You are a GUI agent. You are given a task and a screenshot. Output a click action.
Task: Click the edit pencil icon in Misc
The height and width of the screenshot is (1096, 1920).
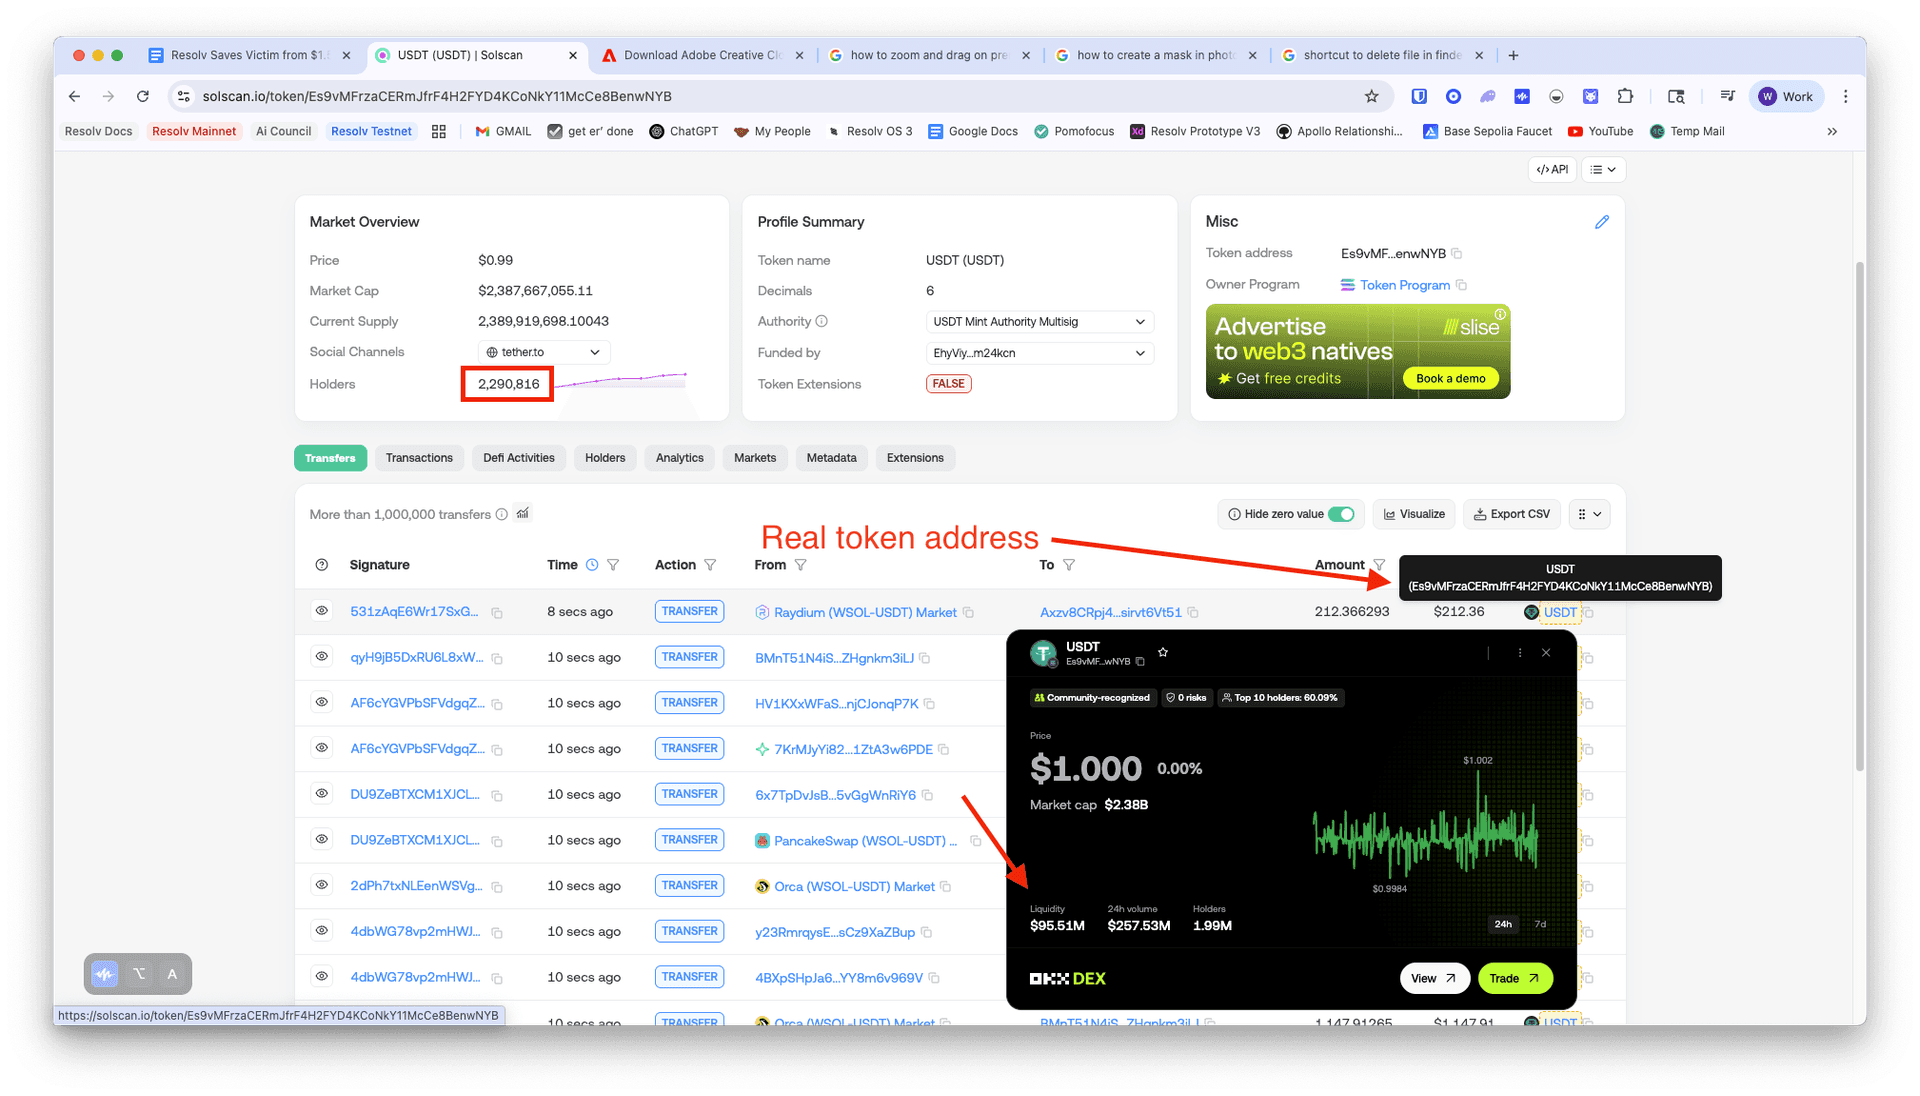pyautogui.click(x=1601, y=222)
